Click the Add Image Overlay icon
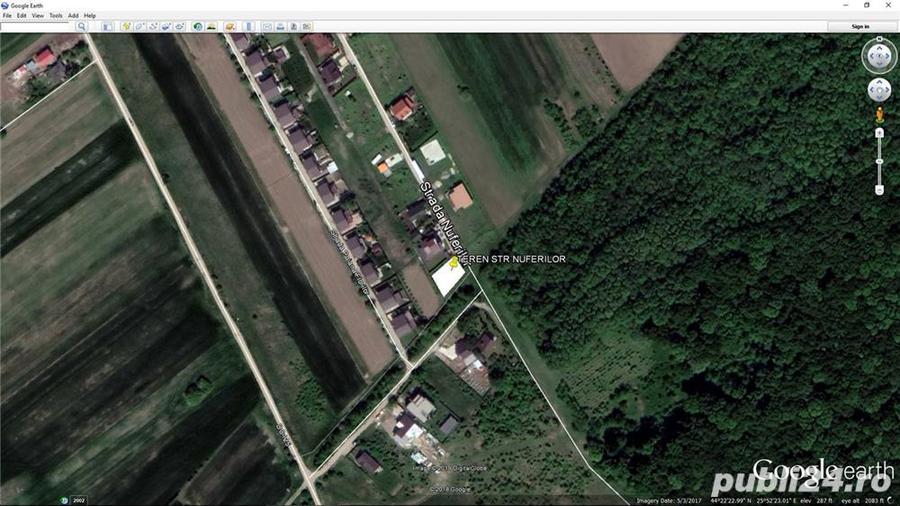Screen dimensions: 900x506 click(x=166, y=26)
